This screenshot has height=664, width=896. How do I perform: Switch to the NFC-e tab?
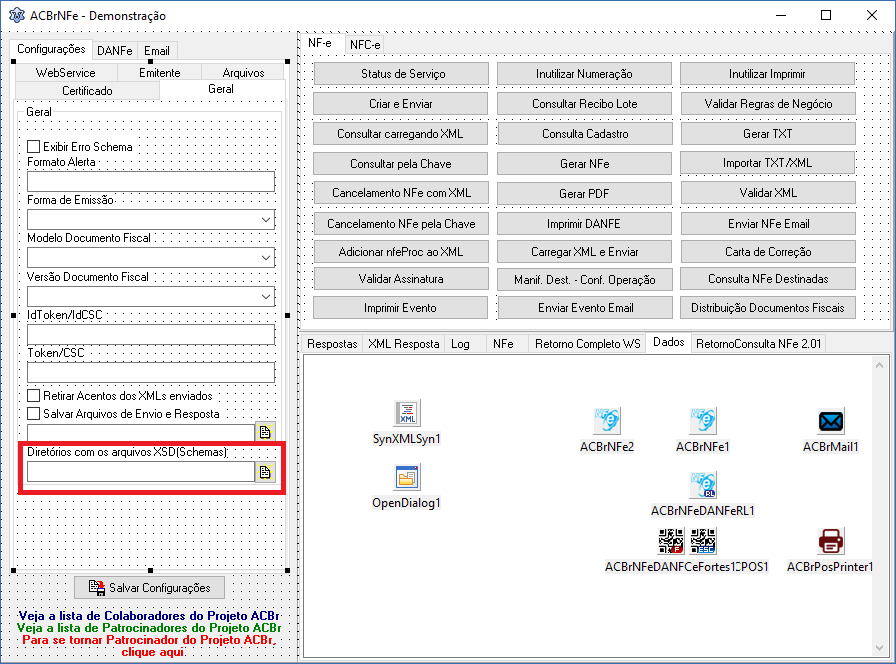coord(365,45)
